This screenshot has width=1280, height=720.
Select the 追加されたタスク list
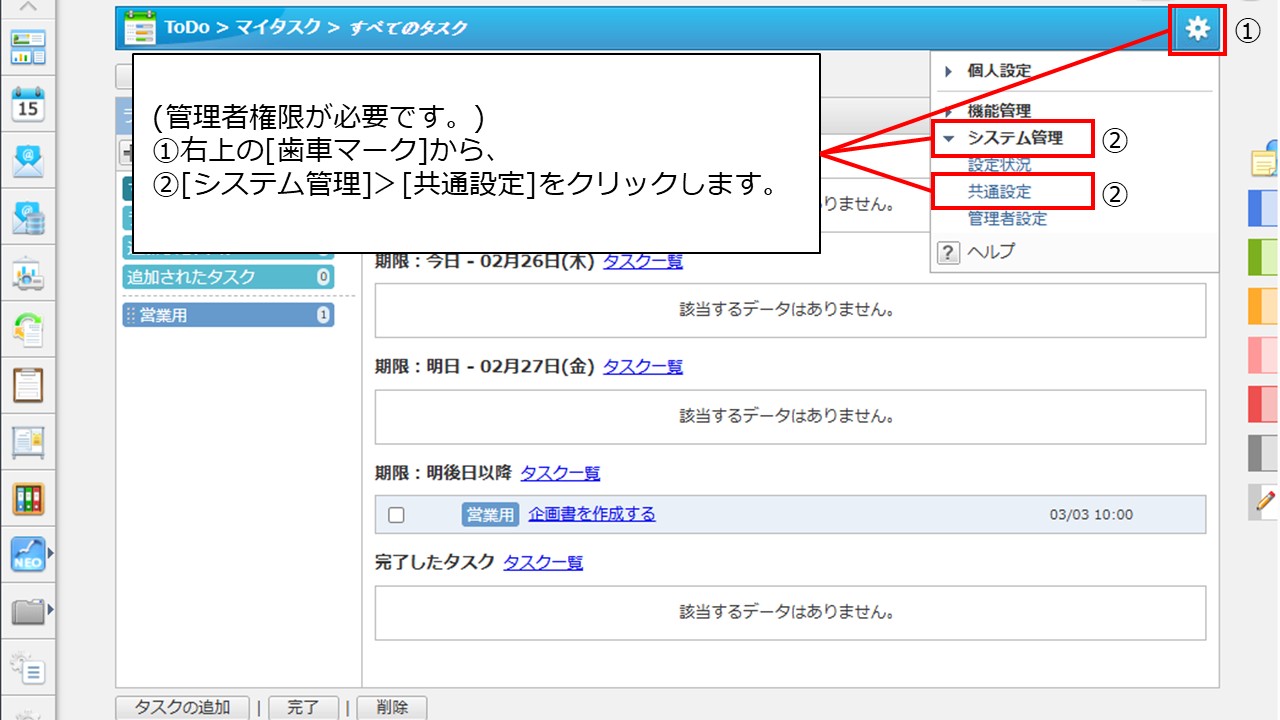click(x=228, y=277)
